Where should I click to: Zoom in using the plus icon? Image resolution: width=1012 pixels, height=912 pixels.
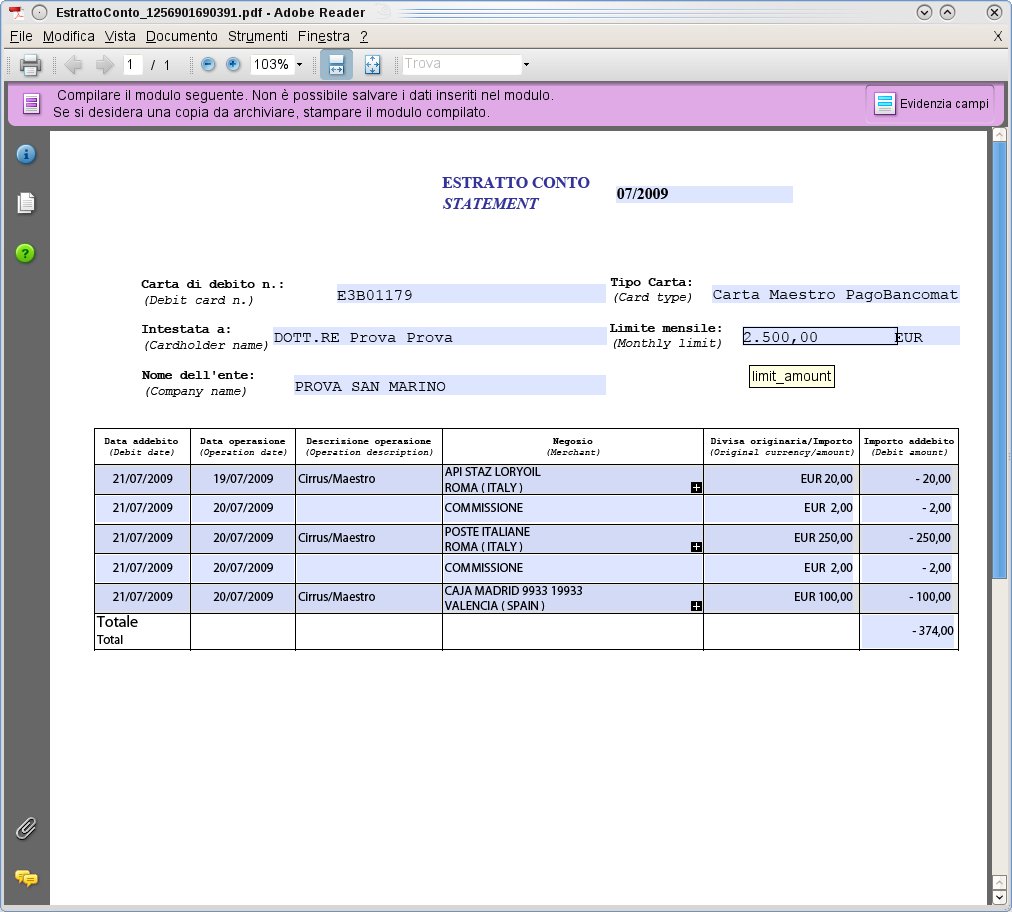point(233,64)
